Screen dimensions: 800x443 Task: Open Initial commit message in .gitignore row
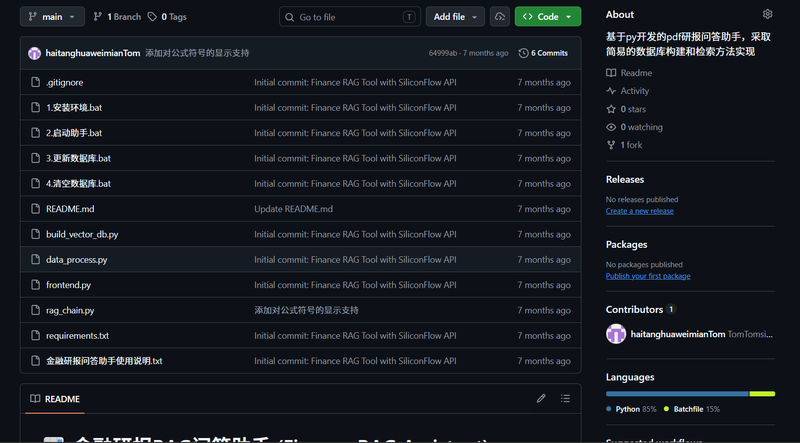pos(355,82)
